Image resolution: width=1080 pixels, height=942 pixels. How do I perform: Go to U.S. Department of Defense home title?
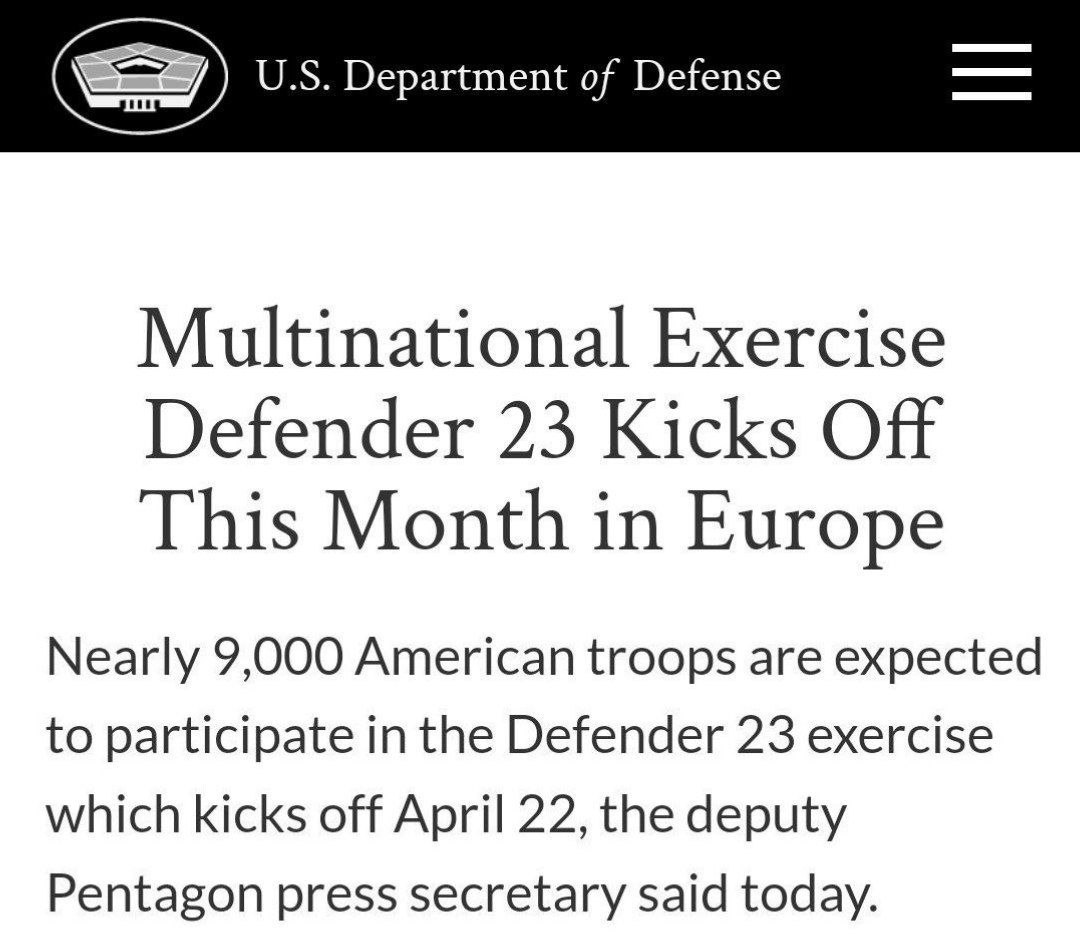pos(519,76)
